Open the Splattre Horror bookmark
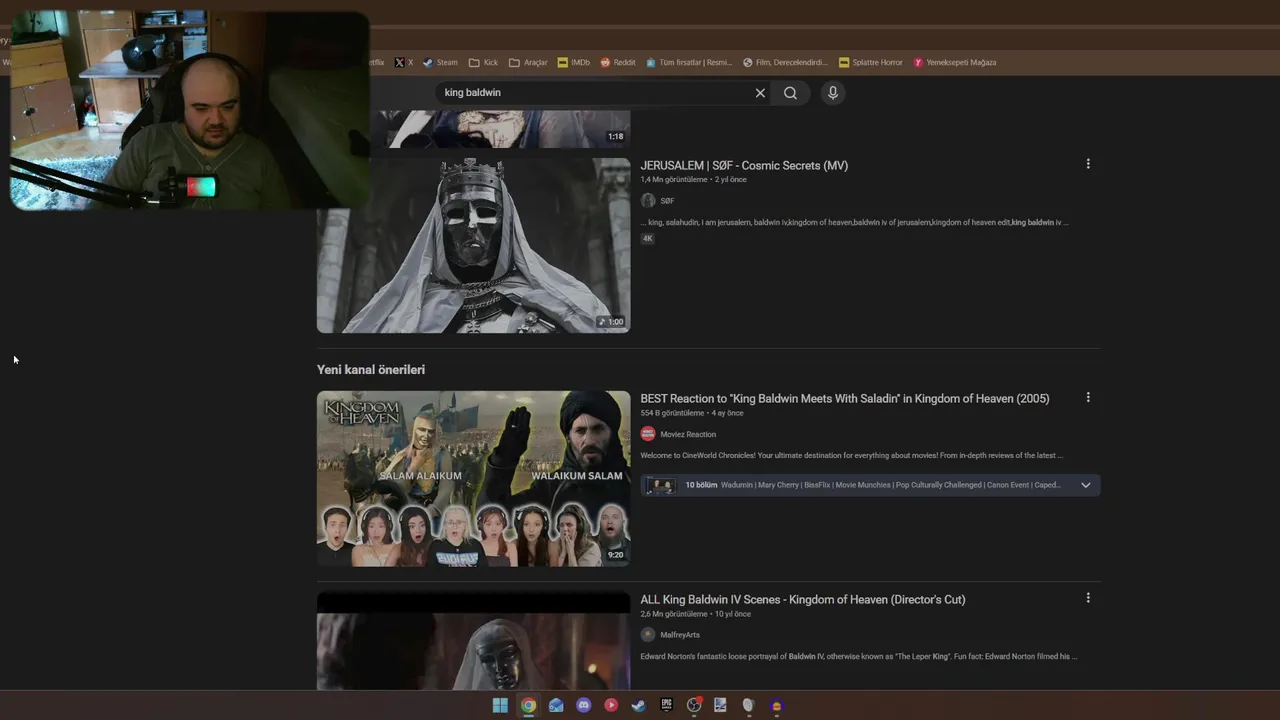 (x=870, y=62)
